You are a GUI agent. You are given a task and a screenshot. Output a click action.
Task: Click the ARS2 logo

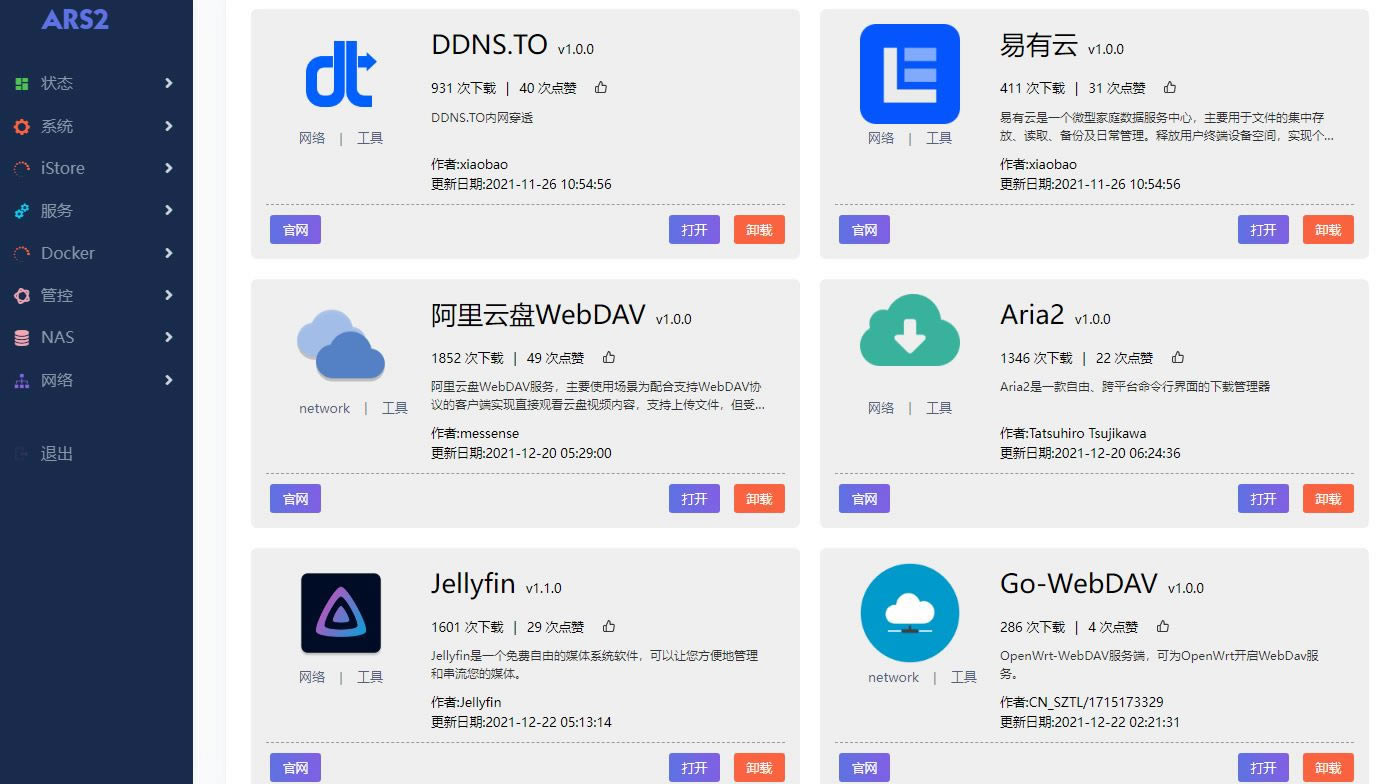75,18
